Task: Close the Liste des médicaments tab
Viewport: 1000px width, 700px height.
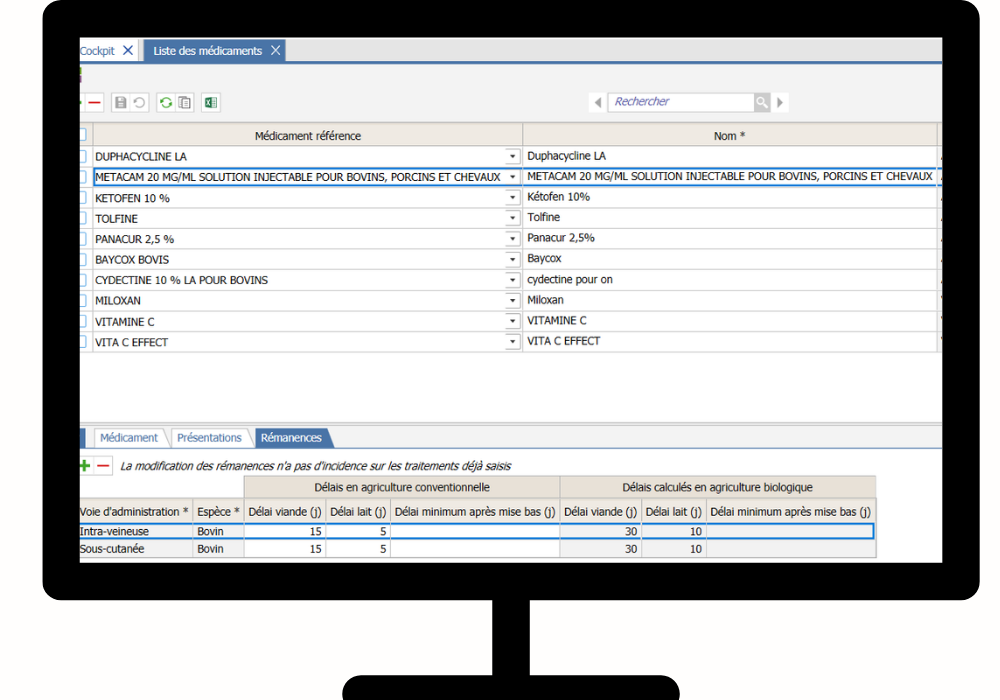Action: [276, 50]
